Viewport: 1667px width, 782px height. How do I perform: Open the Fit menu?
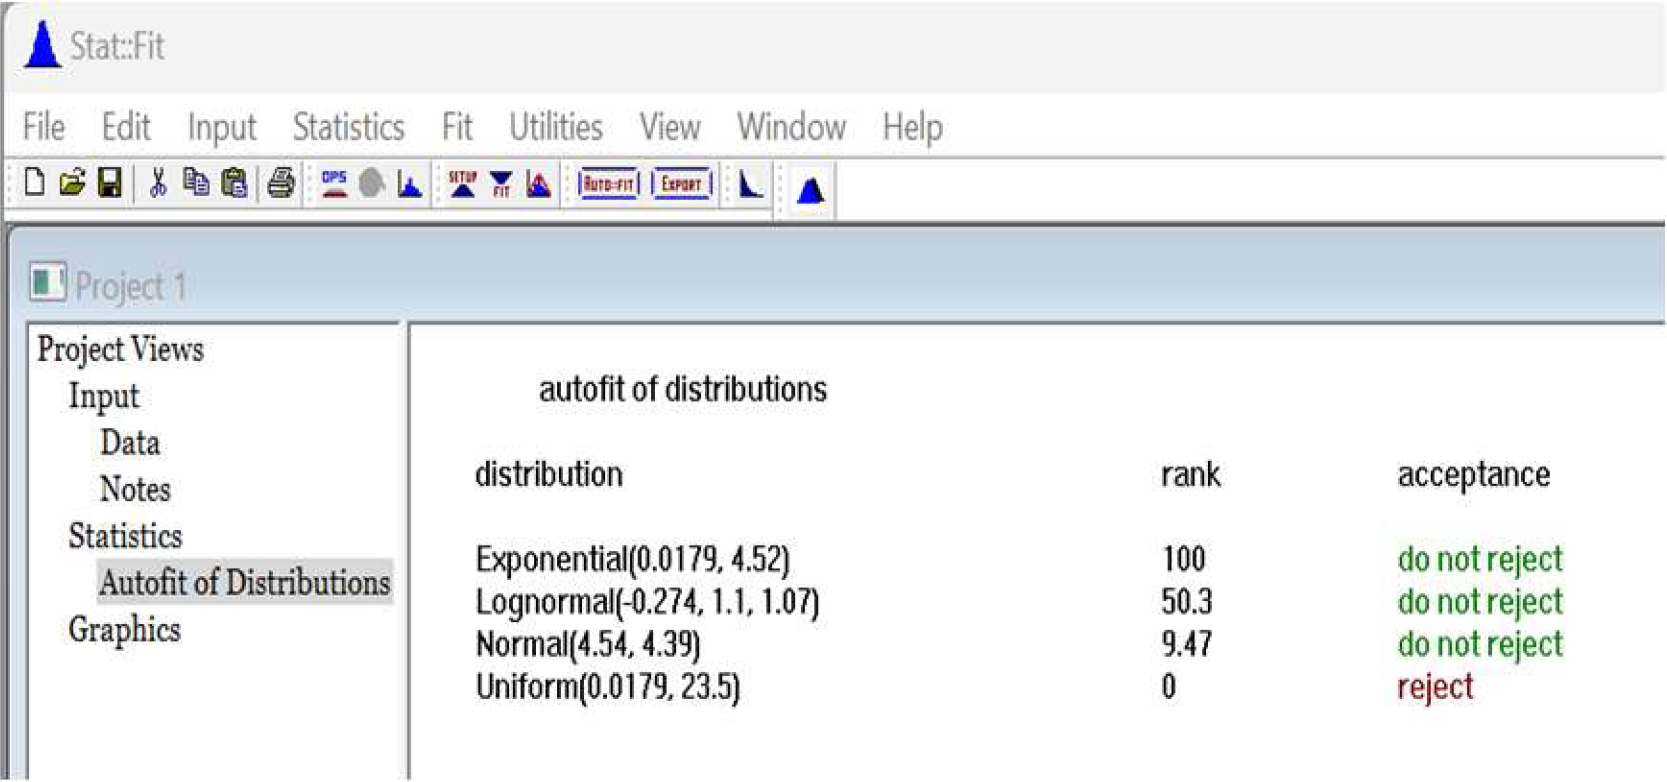(x=456, y=127)
